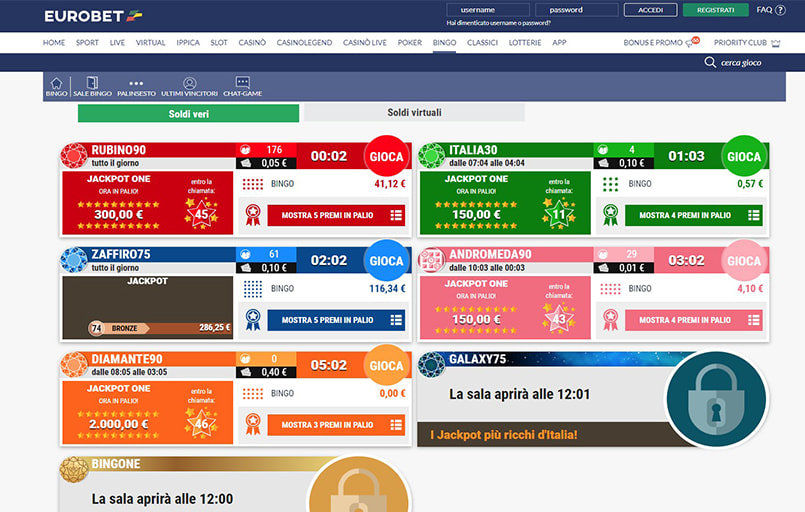Screen dimensions: 805x512
Task: Click the green Registrati button
Action: click(715, 10)
